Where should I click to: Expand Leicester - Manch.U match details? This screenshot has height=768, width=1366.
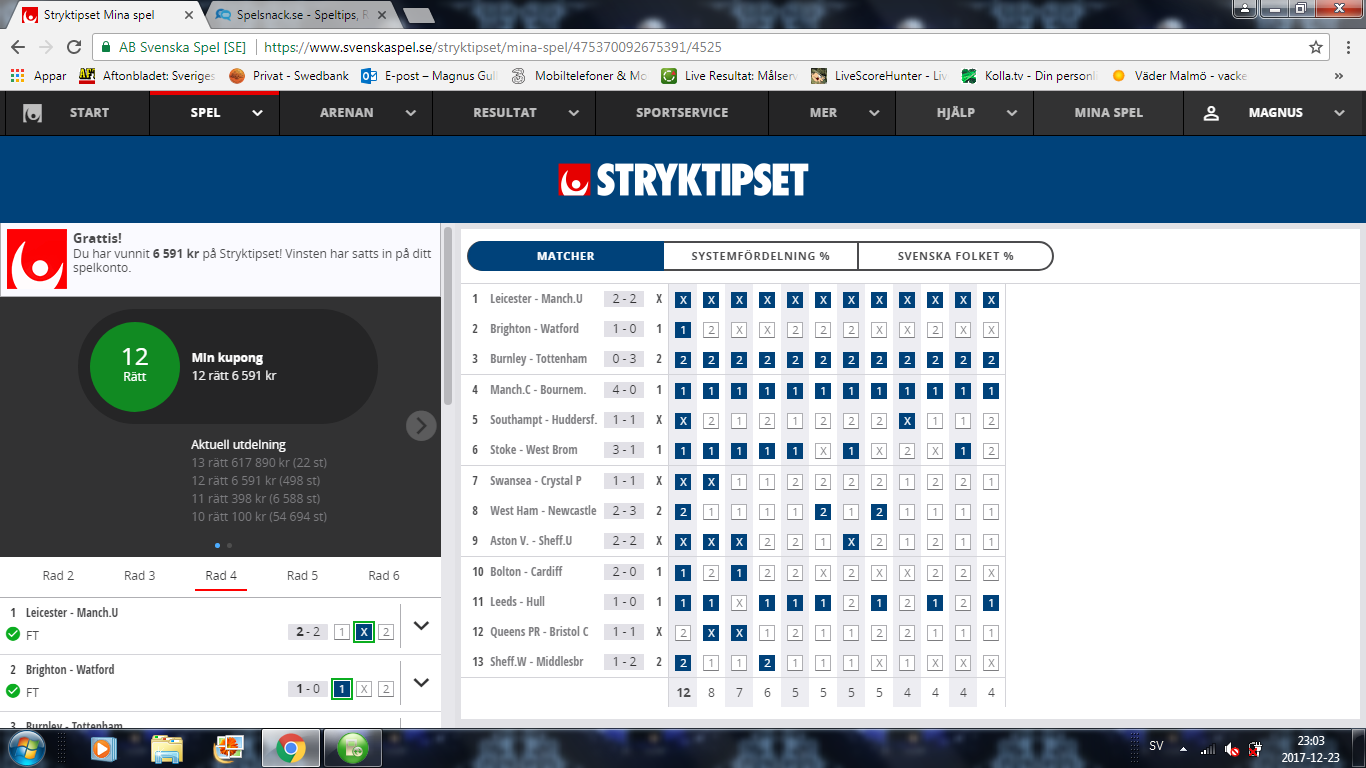coord(421,626)
